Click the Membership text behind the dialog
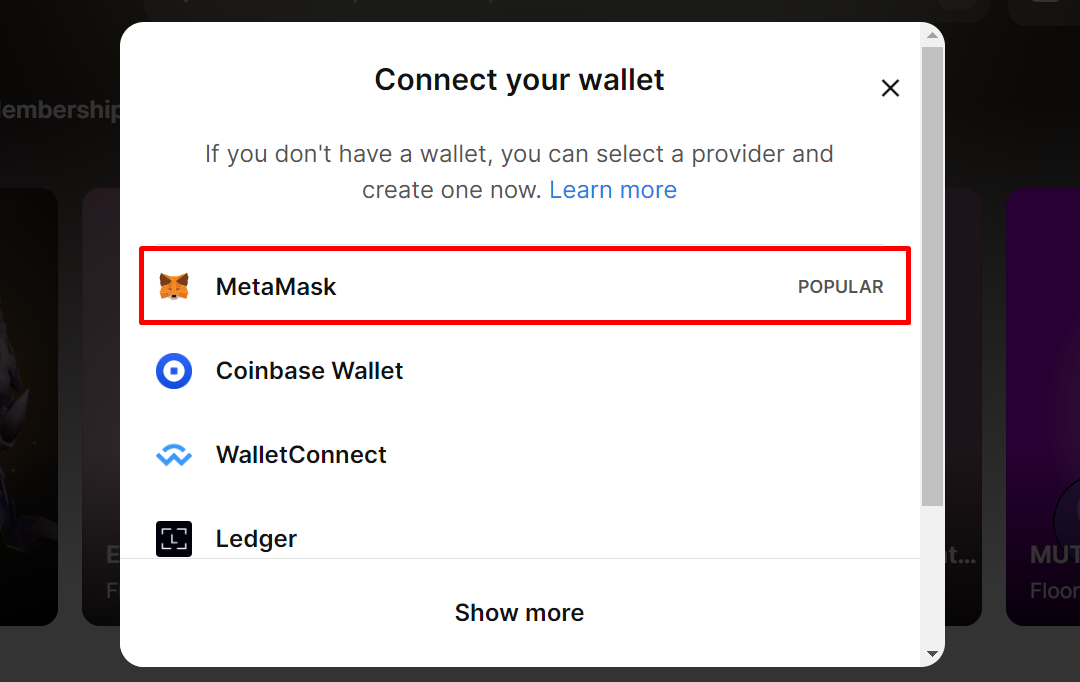This screenshot has width=1080, height=682. [60, 110]
